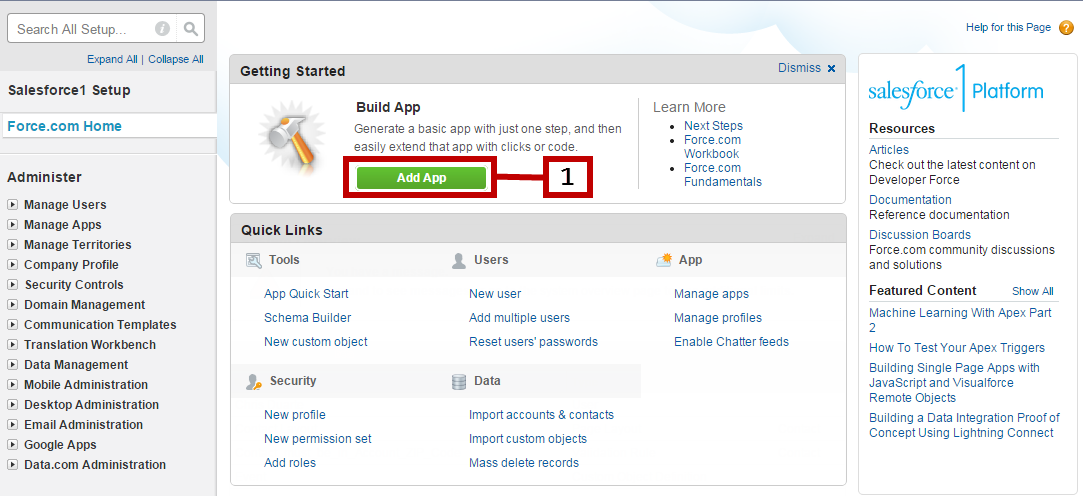Click the orange help question mark icon
The image size is (1083, 496).
click(x=1066, y=28)
